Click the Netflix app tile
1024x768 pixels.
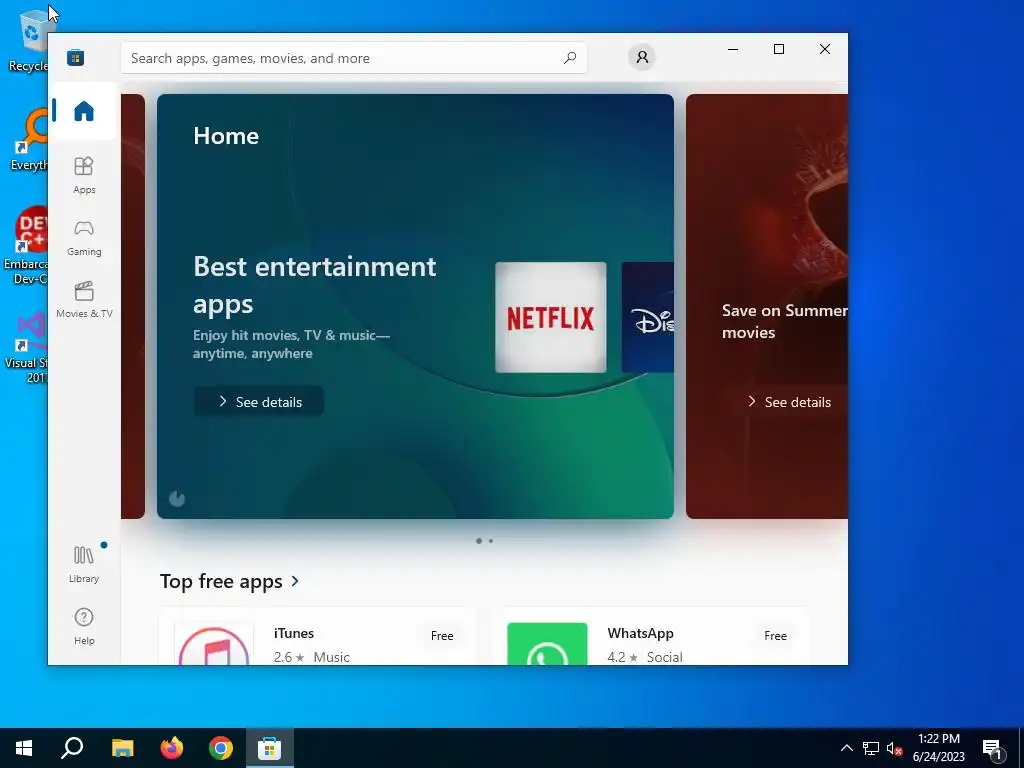tap(551, 317)
